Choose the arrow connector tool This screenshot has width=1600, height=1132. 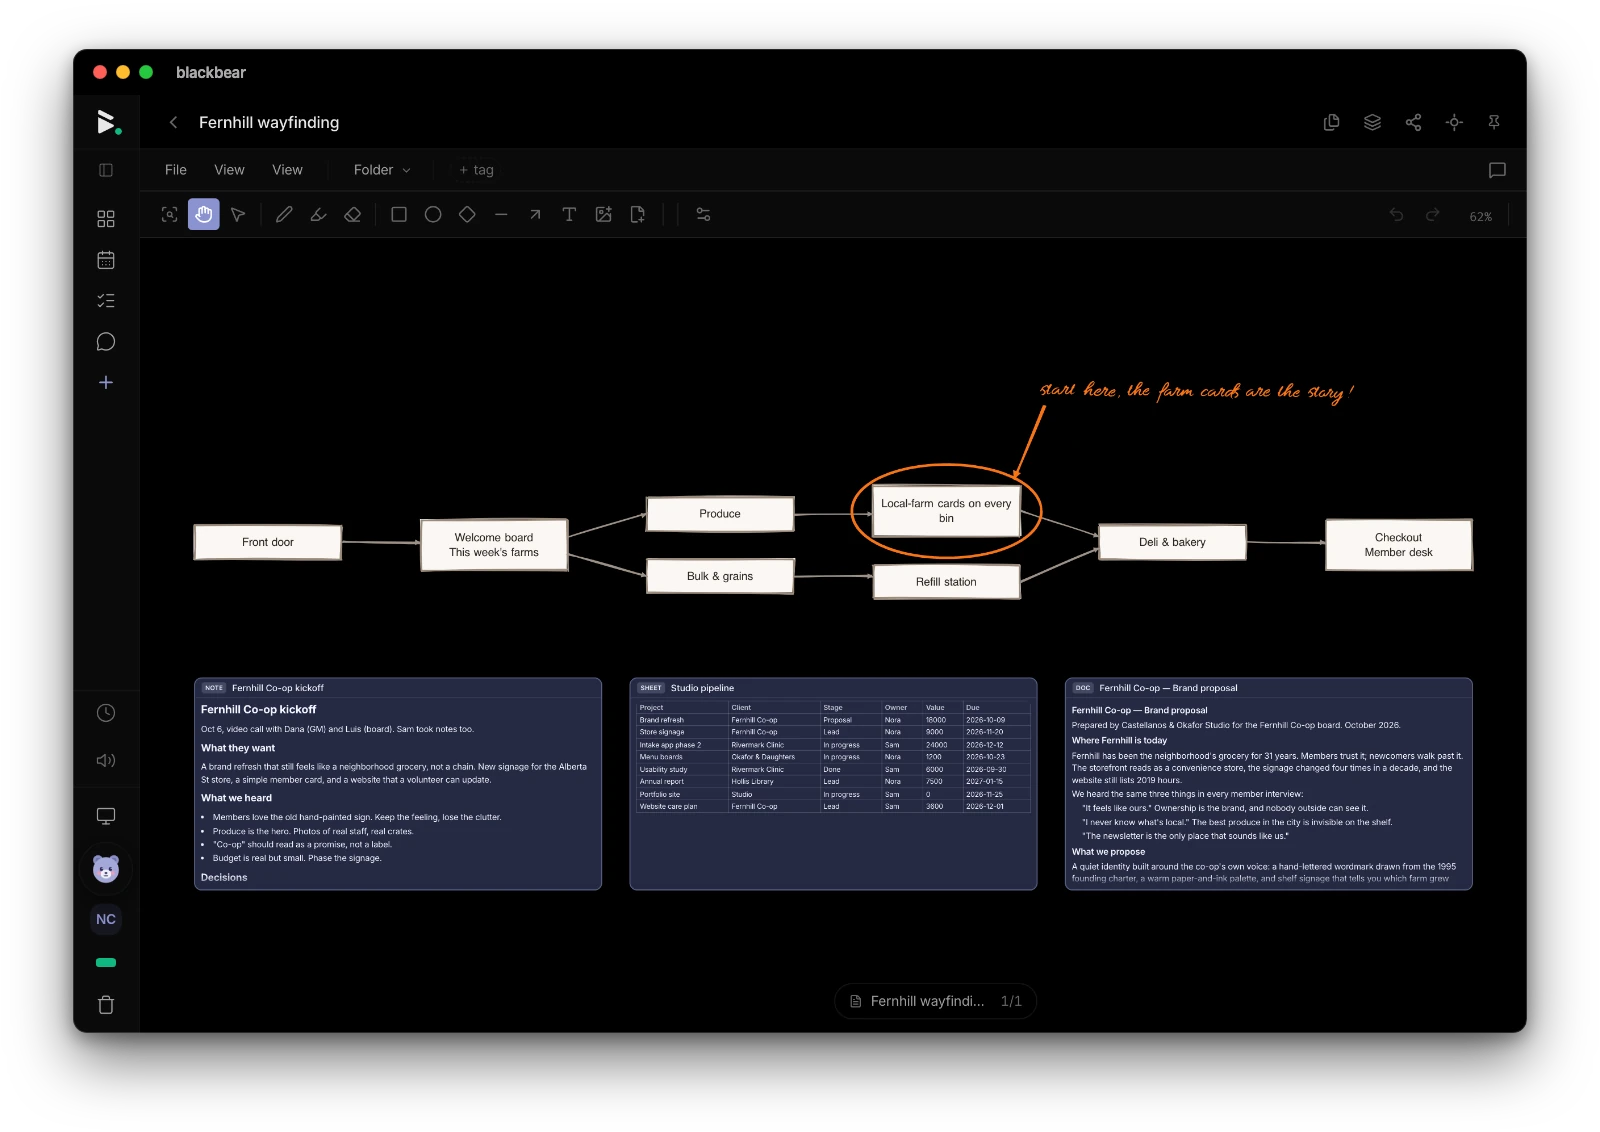tap(535, 214)
